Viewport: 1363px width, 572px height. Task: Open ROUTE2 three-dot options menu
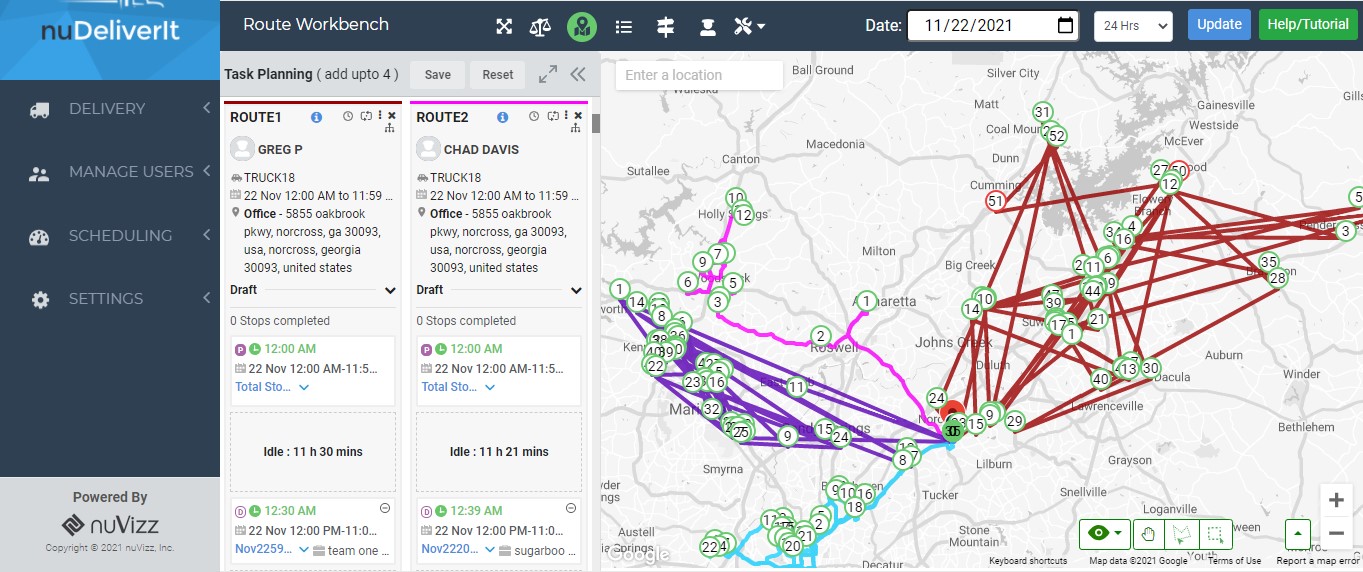click(566, 116)
